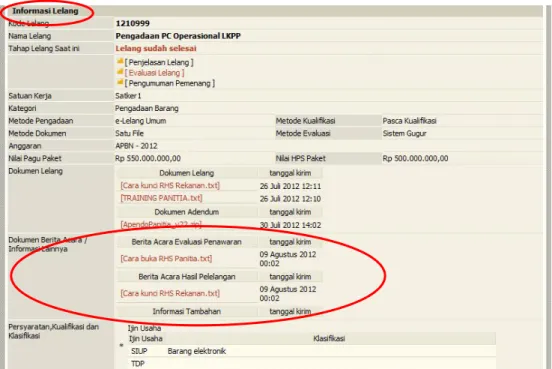Download Cara kunci RHS Rekanan.txt under Dokumen Lelang

pyautogui.click(x=170, y=186)
